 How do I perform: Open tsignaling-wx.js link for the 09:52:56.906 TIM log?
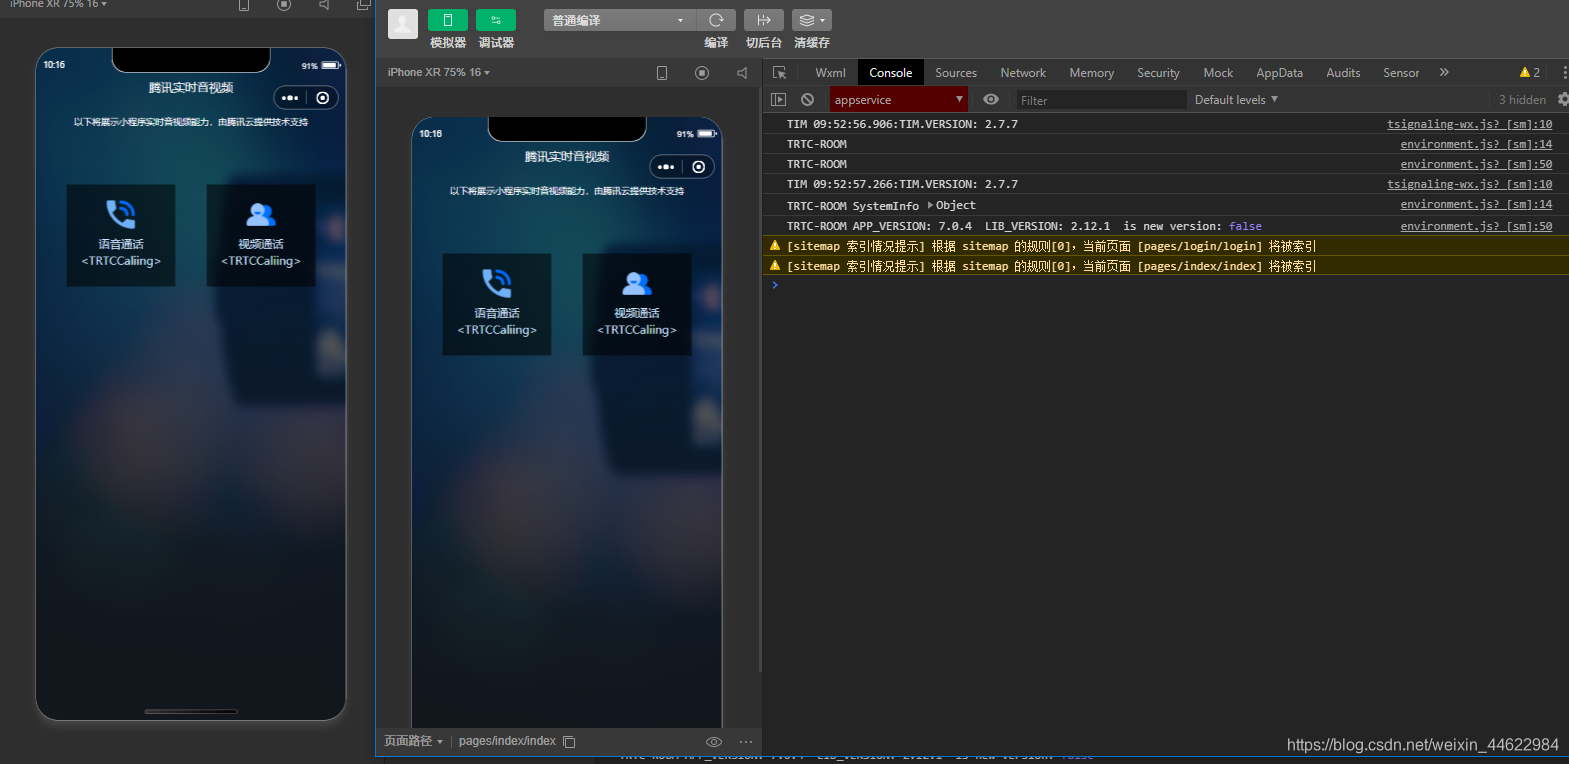tap(1469, 124)
